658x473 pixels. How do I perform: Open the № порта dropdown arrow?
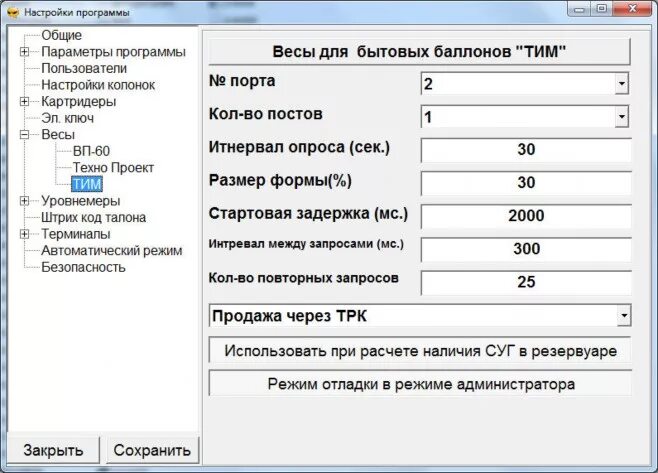point(621,84)
